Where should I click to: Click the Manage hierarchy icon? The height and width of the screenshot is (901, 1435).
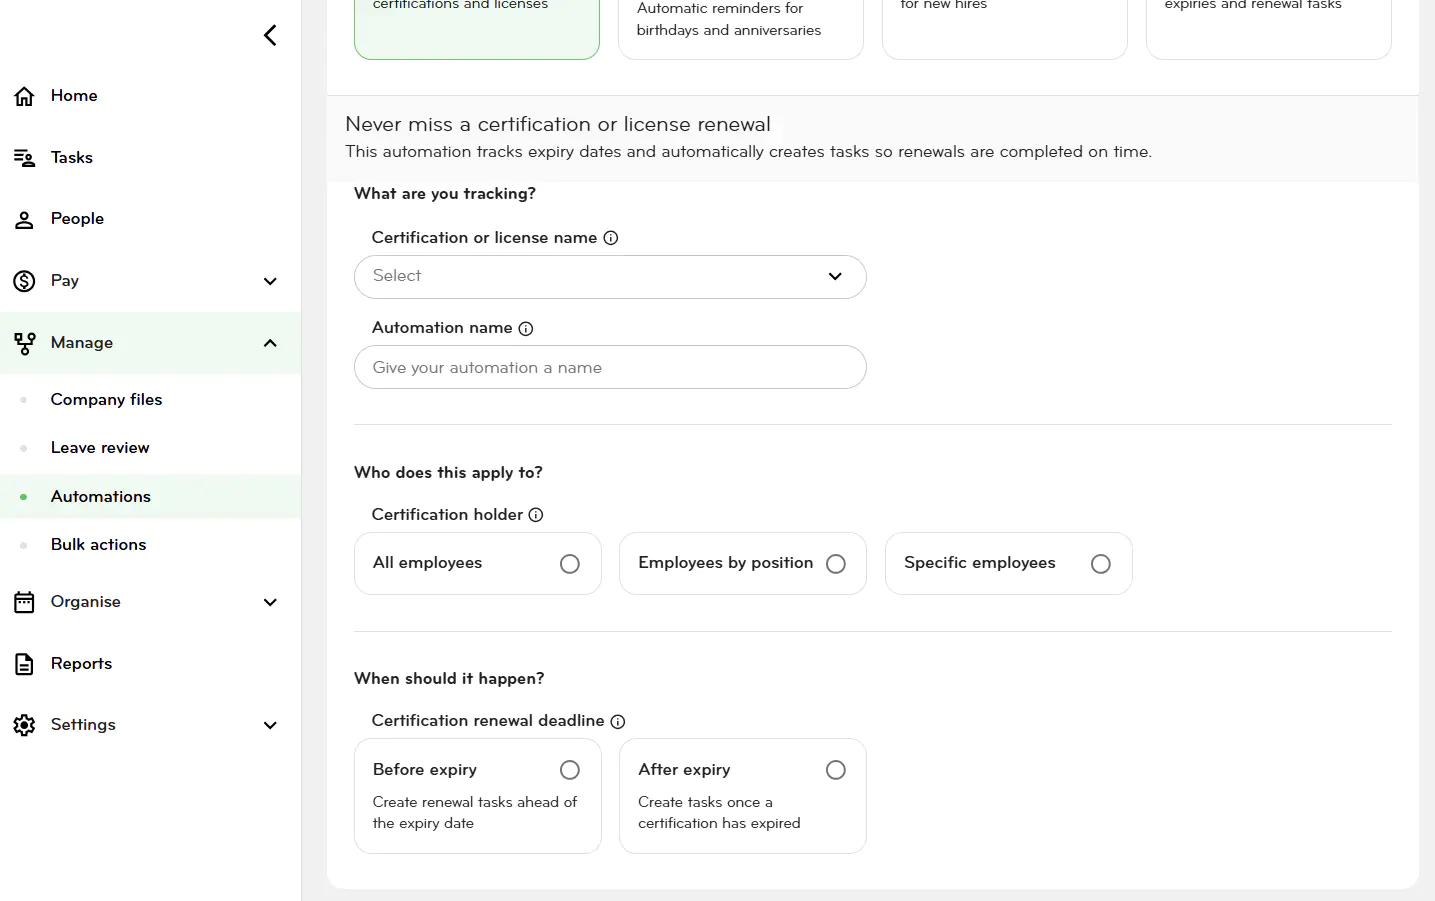(25, 343)
